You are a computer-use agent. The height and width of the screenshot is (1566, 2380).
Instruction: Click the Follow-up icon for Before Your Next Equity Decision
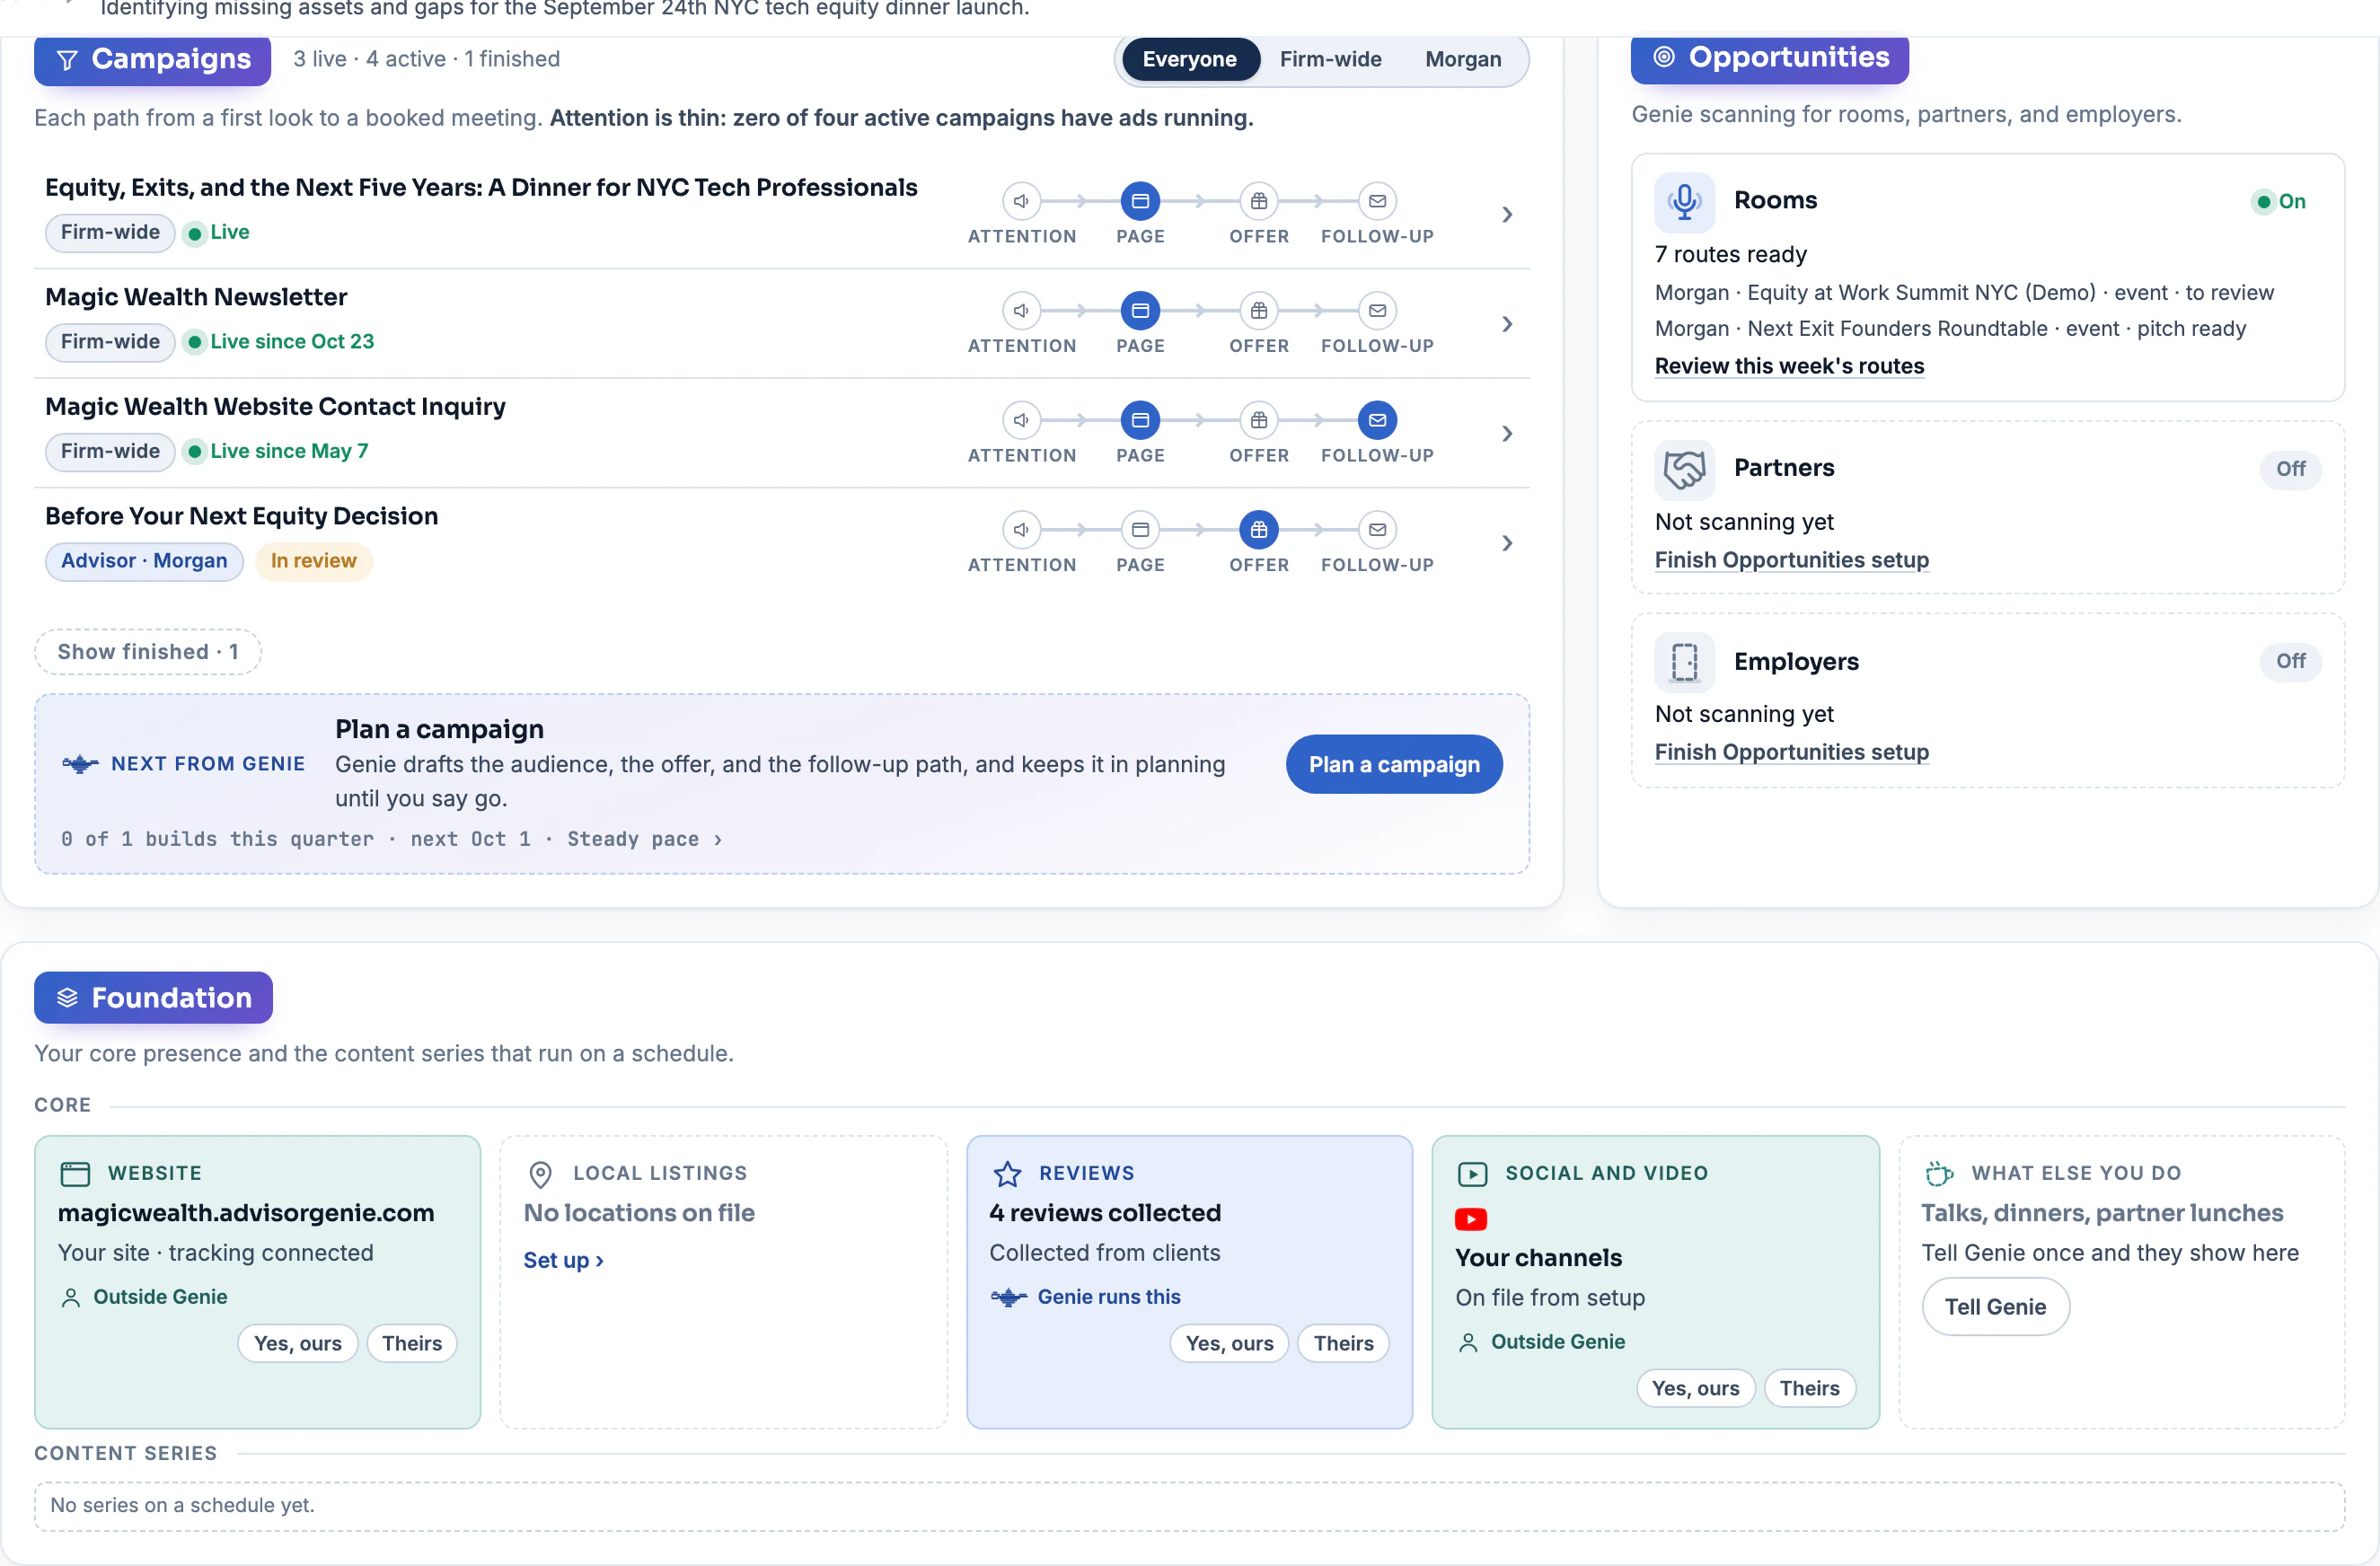1377,530
